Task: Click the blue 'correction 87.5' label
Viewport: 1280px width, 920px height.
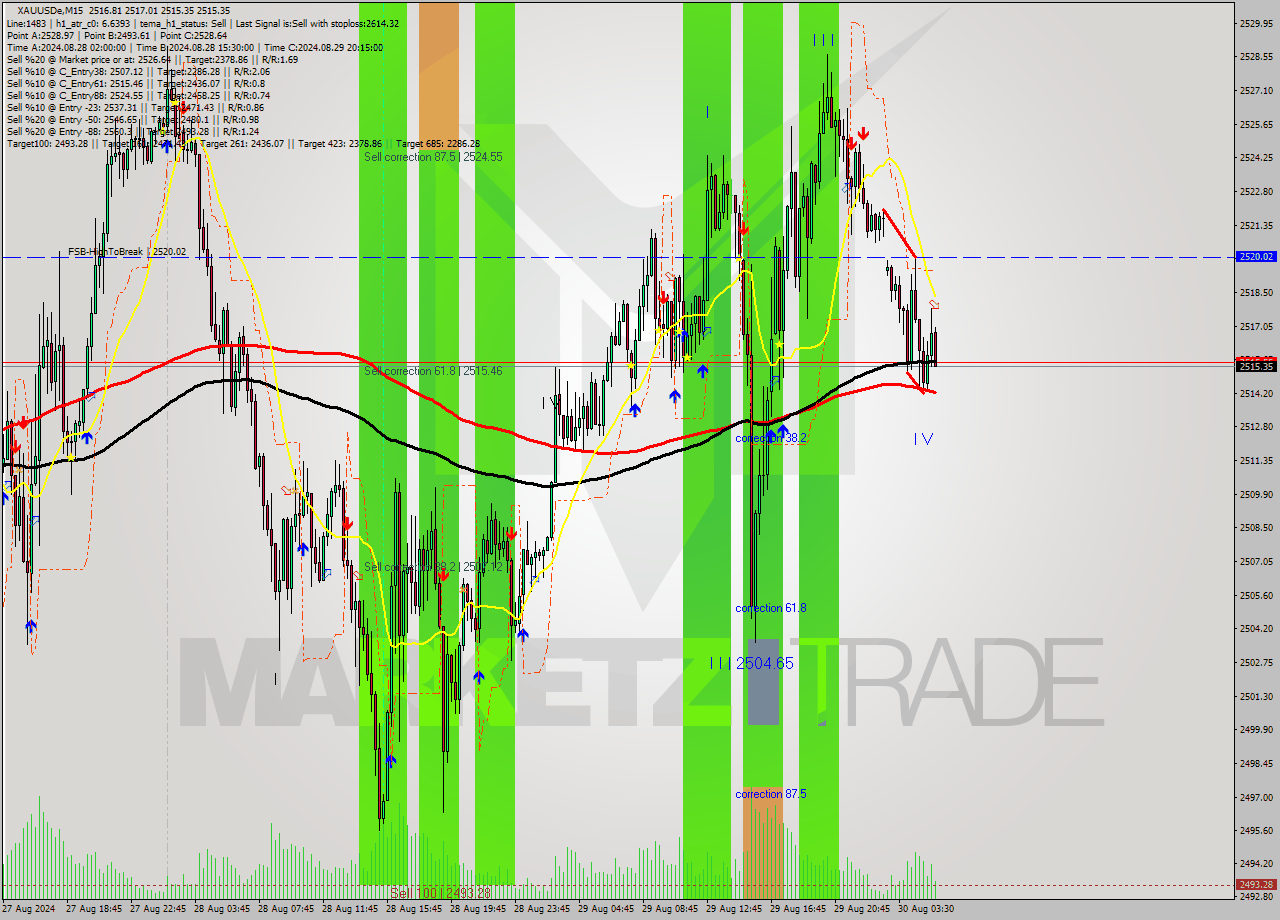Action: [770, 794]
